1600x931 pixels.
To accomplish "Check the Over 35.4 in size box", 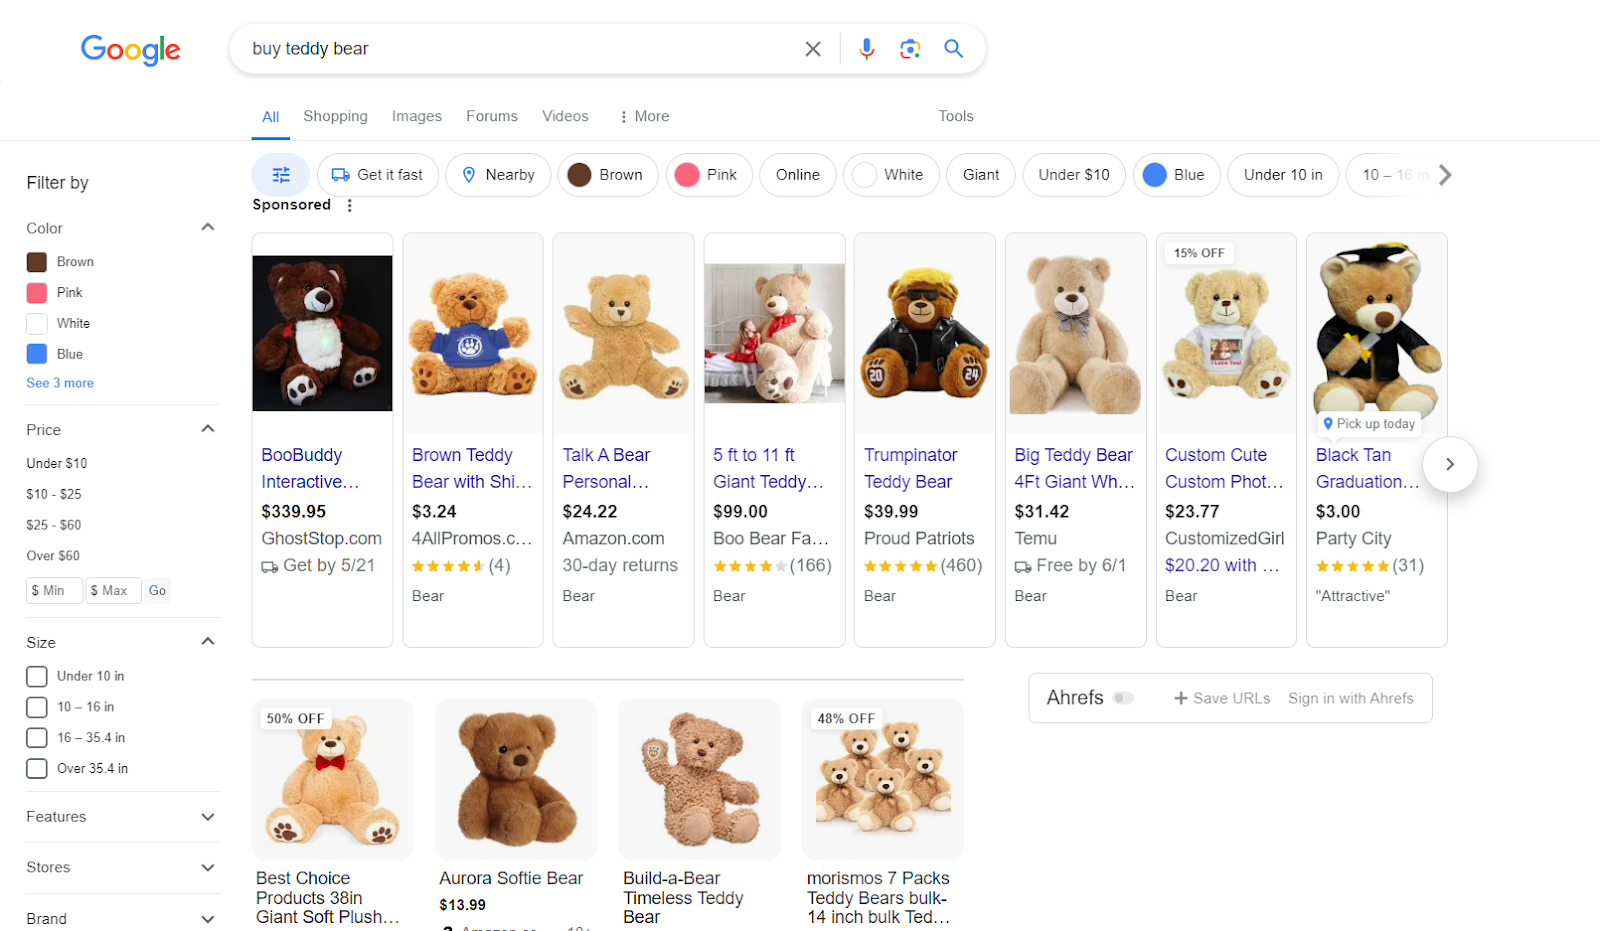I will [37, 769].
